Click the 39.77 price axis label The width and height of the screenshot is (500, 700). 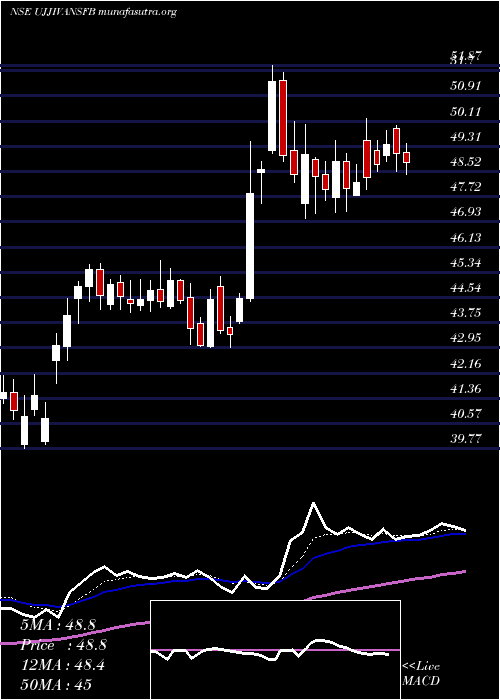[x=466, y=438]
